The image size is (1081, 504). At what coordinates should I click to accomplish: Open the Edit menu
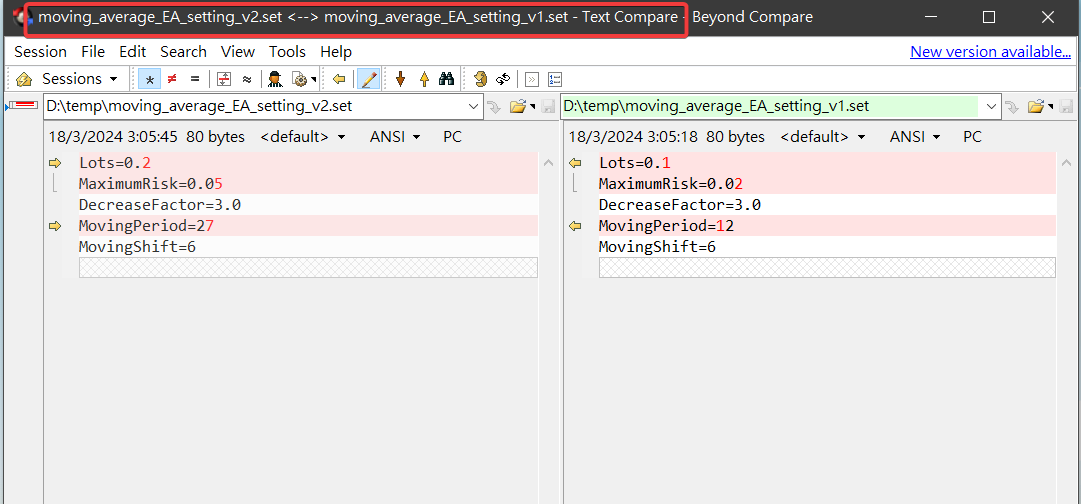coord(132,52)
